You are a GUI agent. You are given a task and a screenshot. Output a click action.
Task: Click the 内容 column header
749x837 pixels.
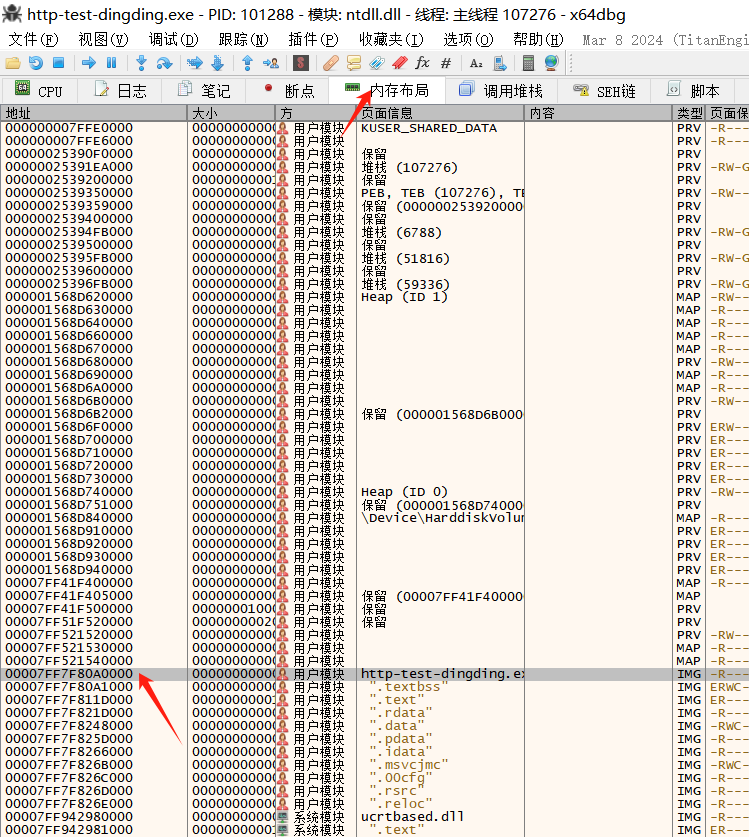point(598,113)
